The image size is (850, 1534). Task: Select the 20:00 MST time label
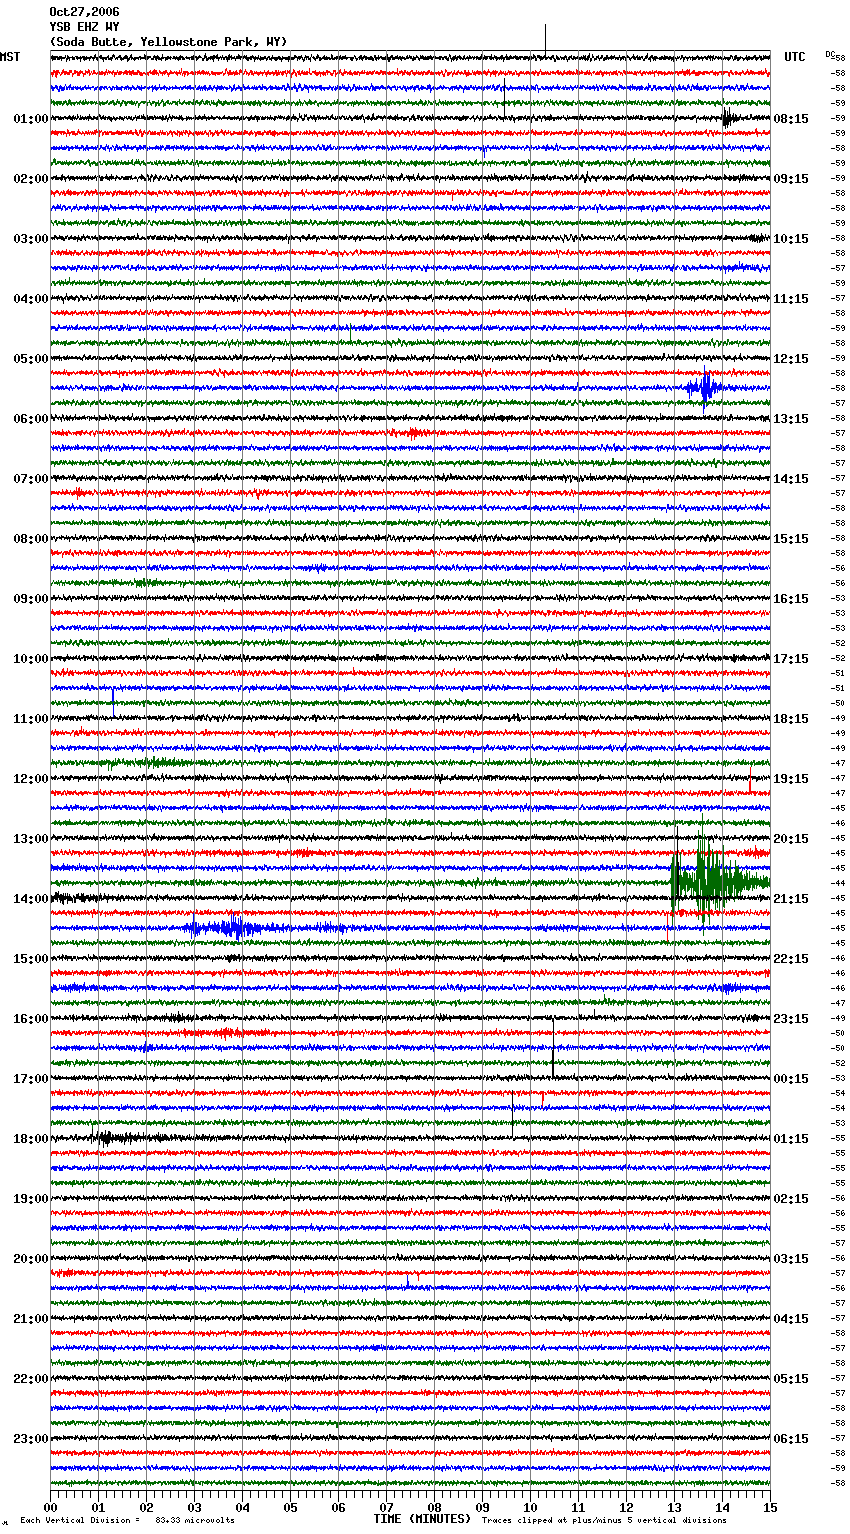point(30,1259)
